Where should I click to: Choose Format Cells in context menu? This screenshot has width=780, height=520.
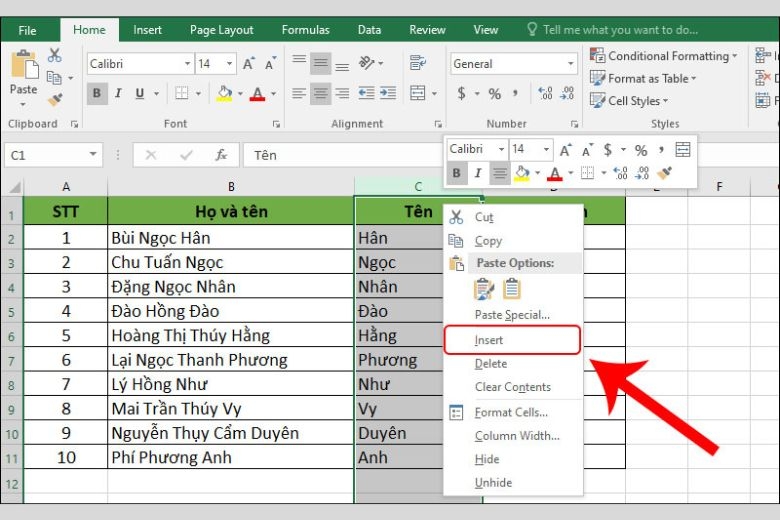pos(512,413)
